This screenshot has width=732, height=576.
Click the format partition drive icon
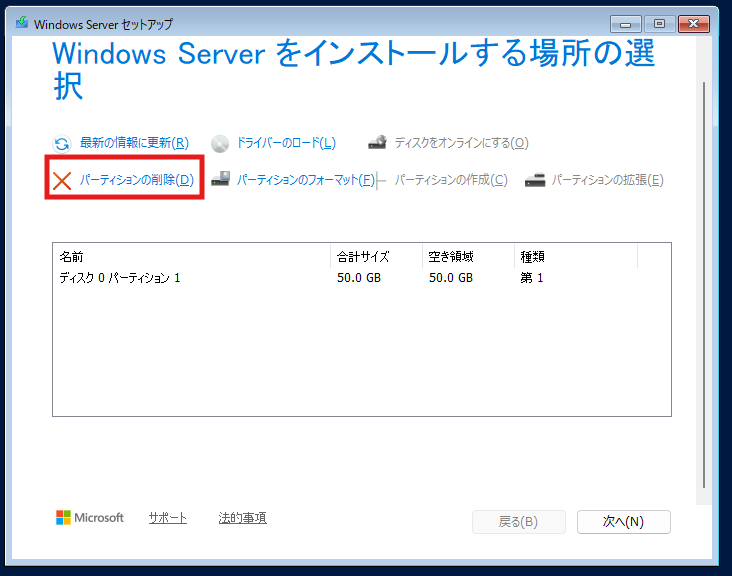pyautogui.click(x=220, y=179)
